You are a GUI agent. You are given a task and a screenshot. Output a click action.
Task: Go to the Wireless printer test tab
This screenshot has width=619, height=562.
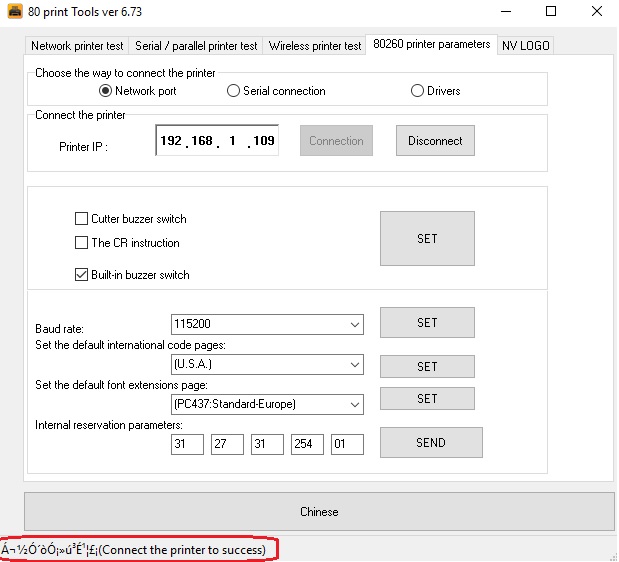pos(315,46)
